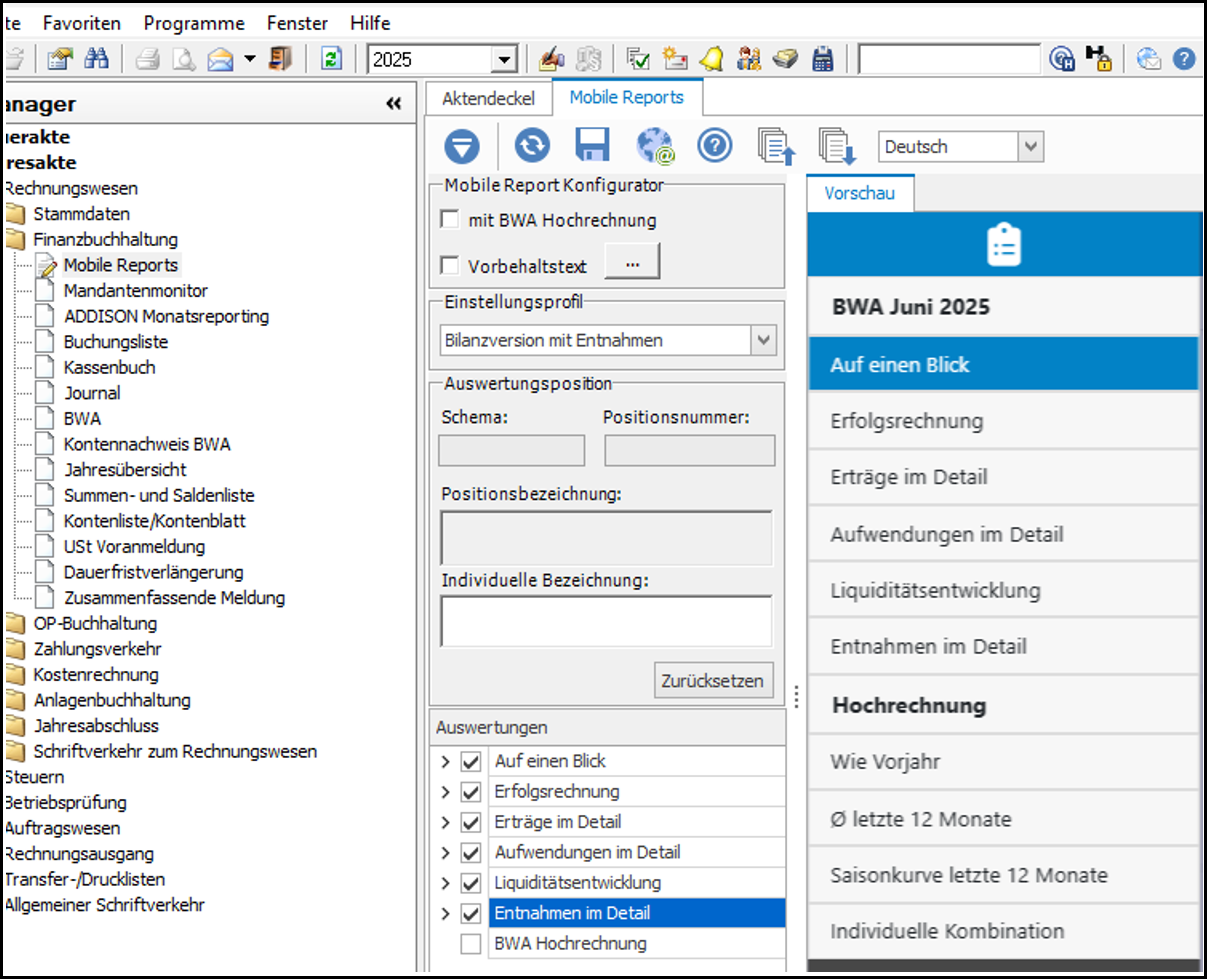Click the documents with up arrow icon
Viewport: 1207px width, 979px height.
777,146
